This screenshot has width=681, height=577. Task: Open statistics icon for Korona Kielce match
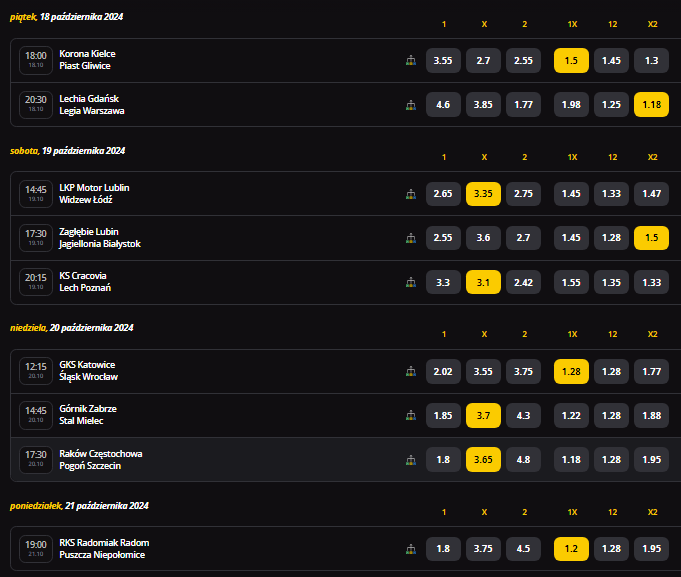coord(410,60)
